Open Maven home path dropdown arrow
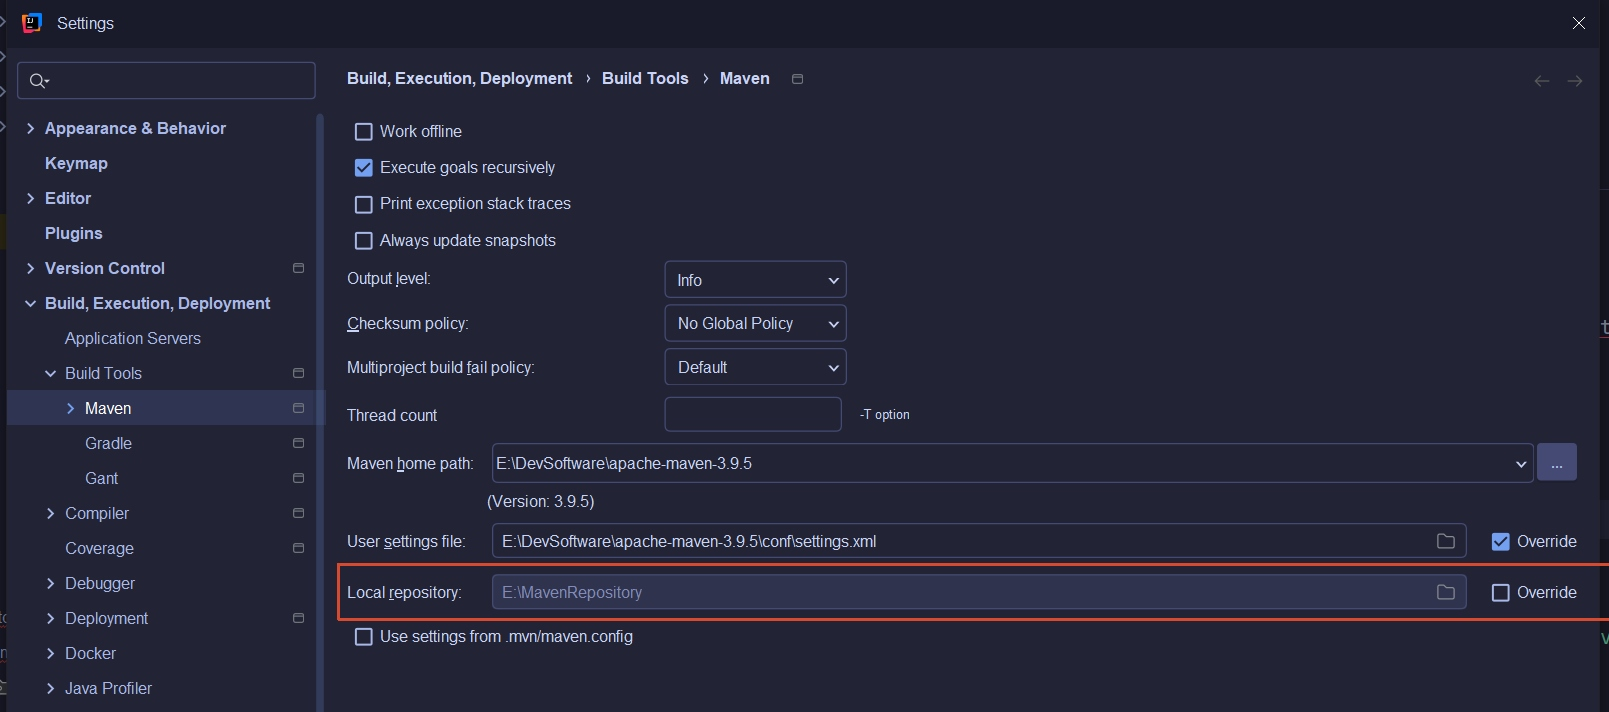This screenshot has height=712, width=1609. pos(1520,464)
